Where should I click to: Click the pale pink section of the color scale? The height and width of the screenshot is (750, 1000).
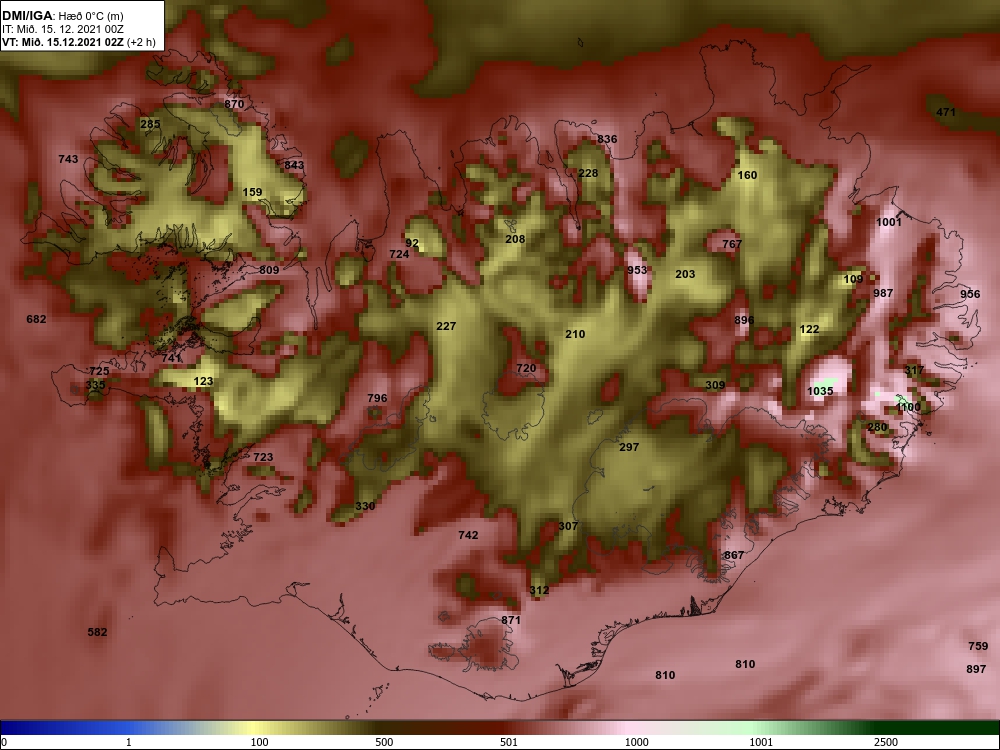[631, 728]
